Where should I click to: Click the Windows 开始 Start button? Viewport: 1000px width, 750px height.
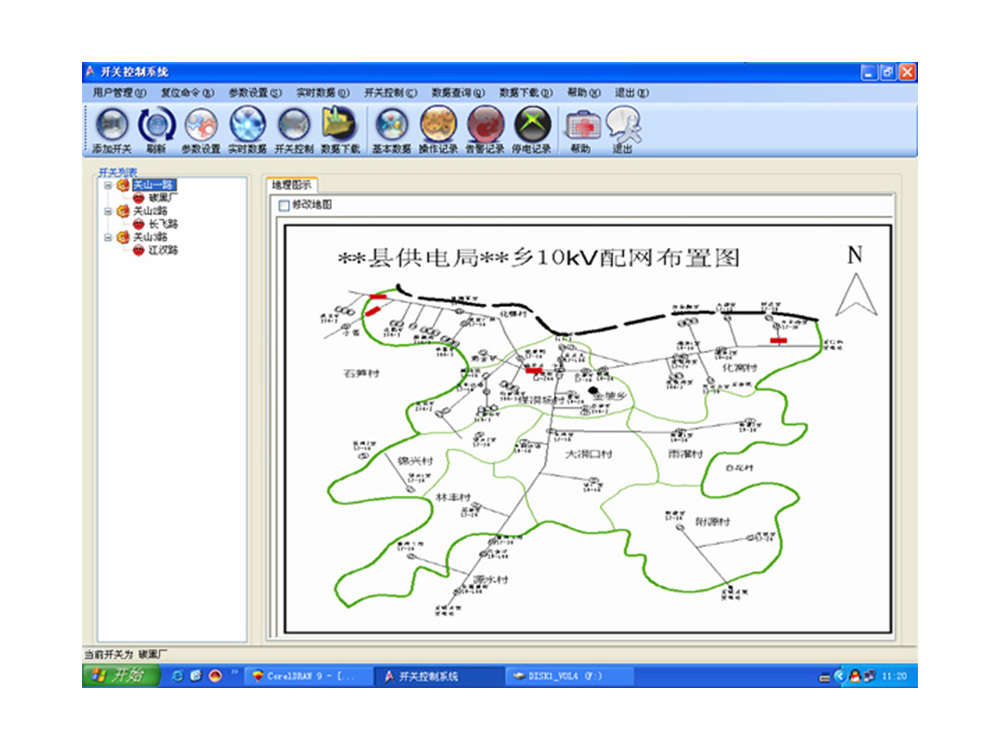121,675
